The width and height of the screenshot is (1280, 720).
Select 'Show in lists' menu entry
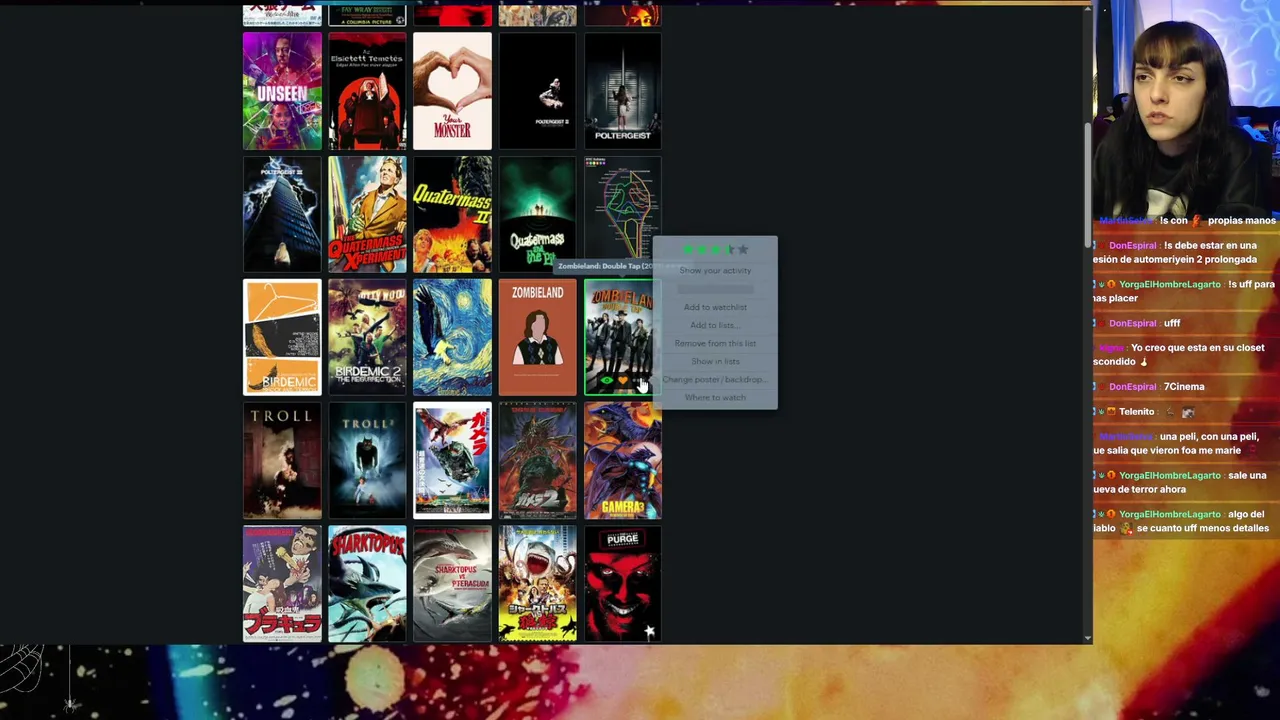715,361
